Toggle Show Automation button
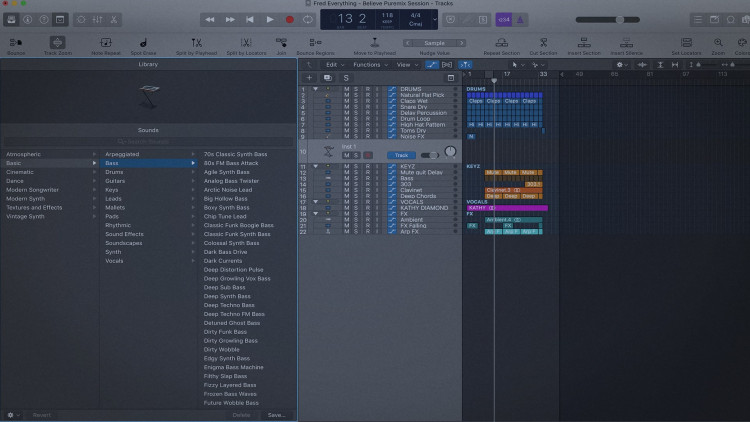 coord(431,65)
